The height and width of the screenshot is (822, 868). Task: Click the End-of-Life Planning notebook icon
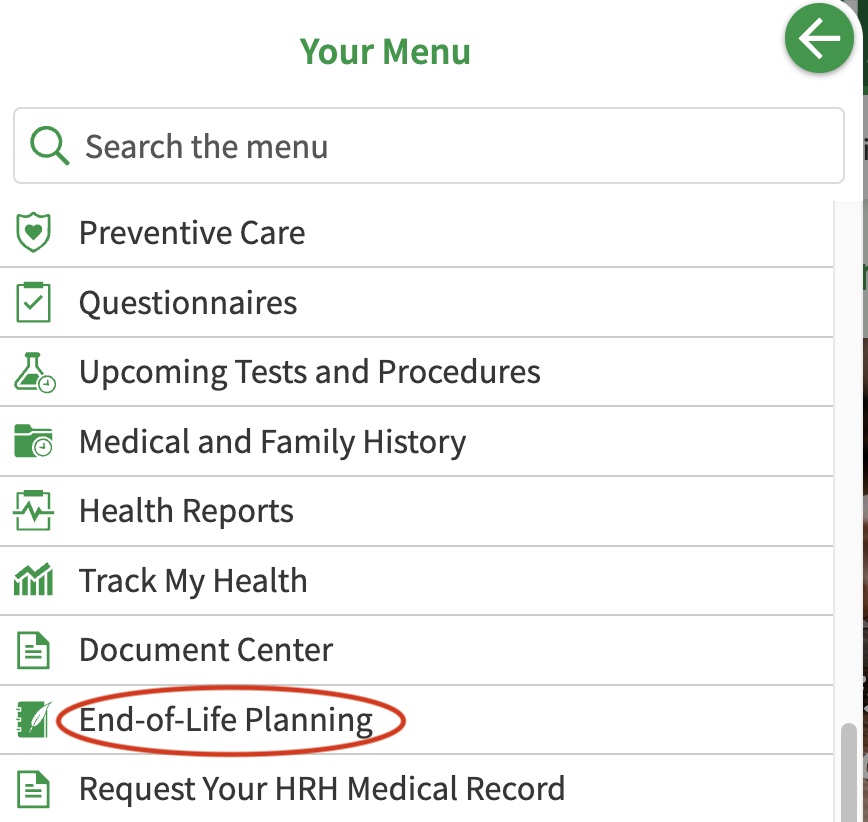[34, 720]
